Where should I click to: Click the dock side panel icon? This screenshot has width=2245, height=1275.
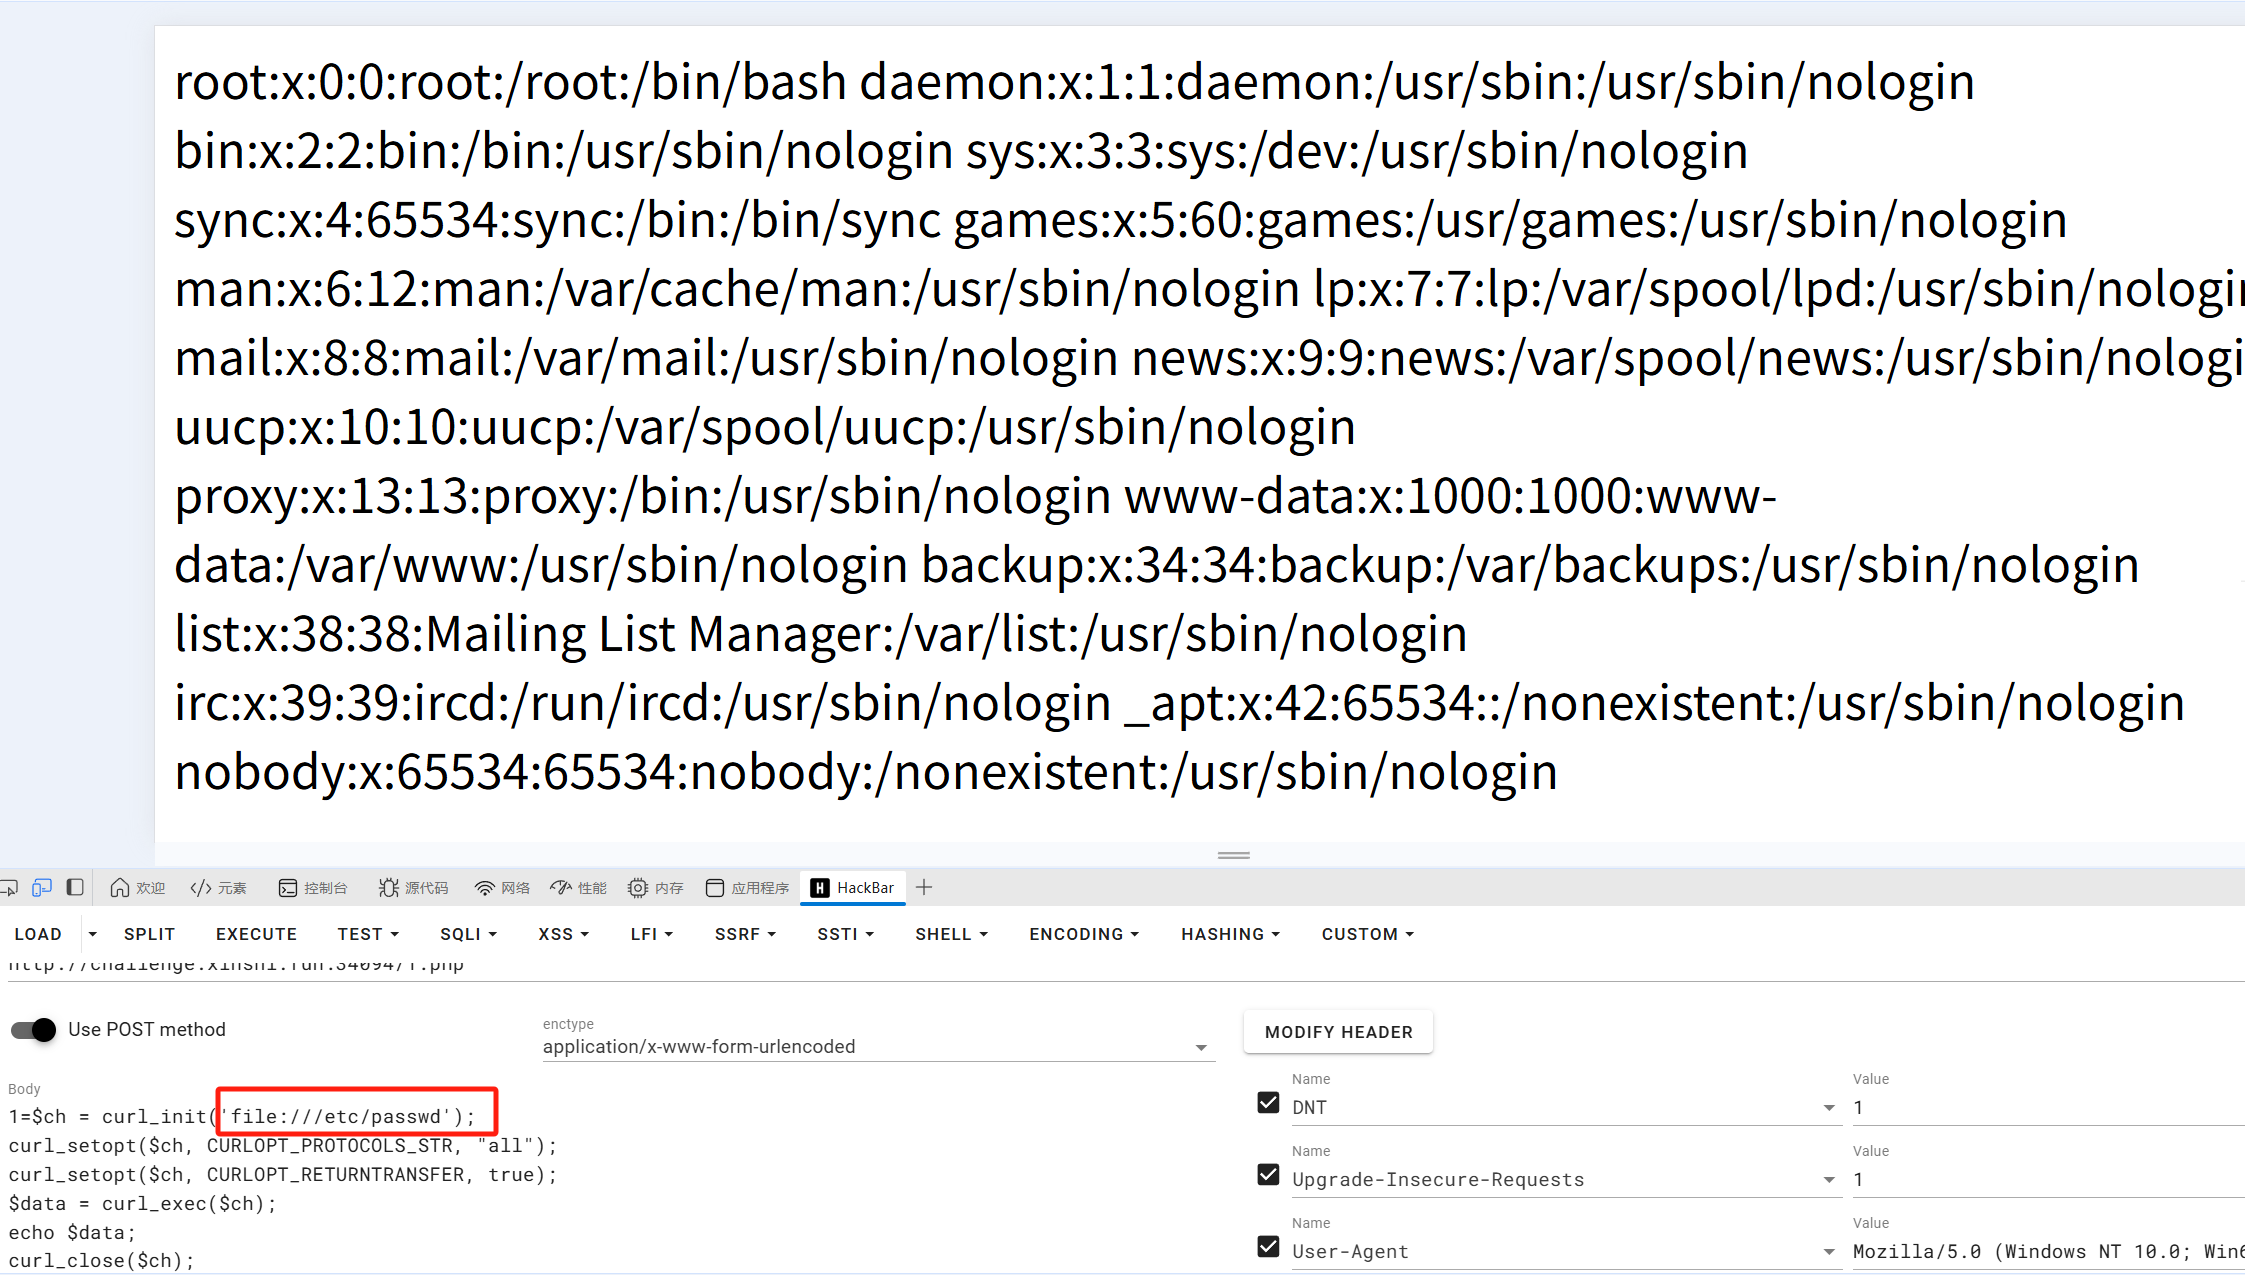point(75,887)
